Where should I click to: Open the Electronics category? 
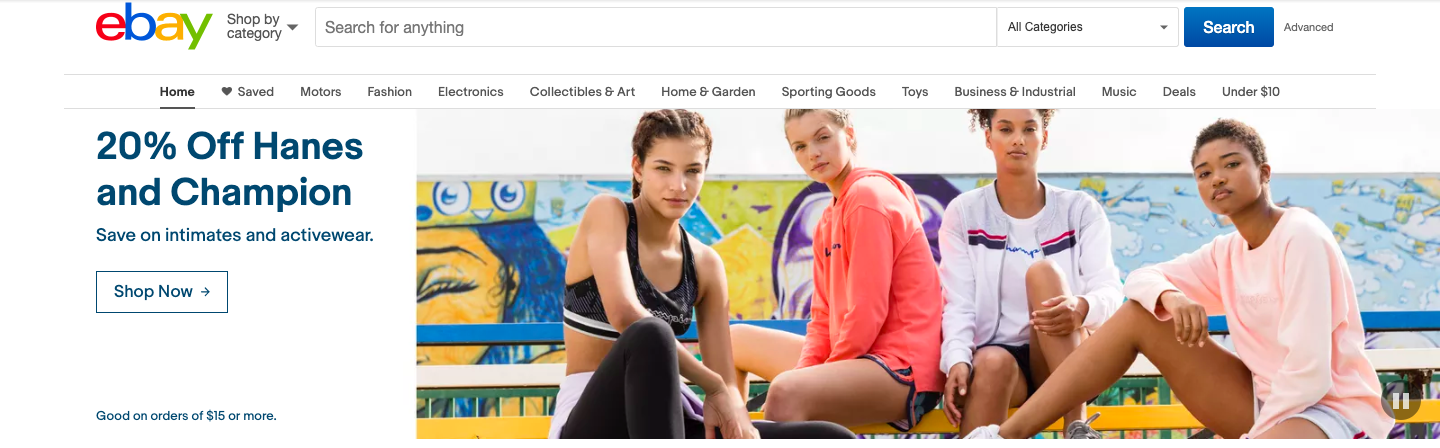470,91
